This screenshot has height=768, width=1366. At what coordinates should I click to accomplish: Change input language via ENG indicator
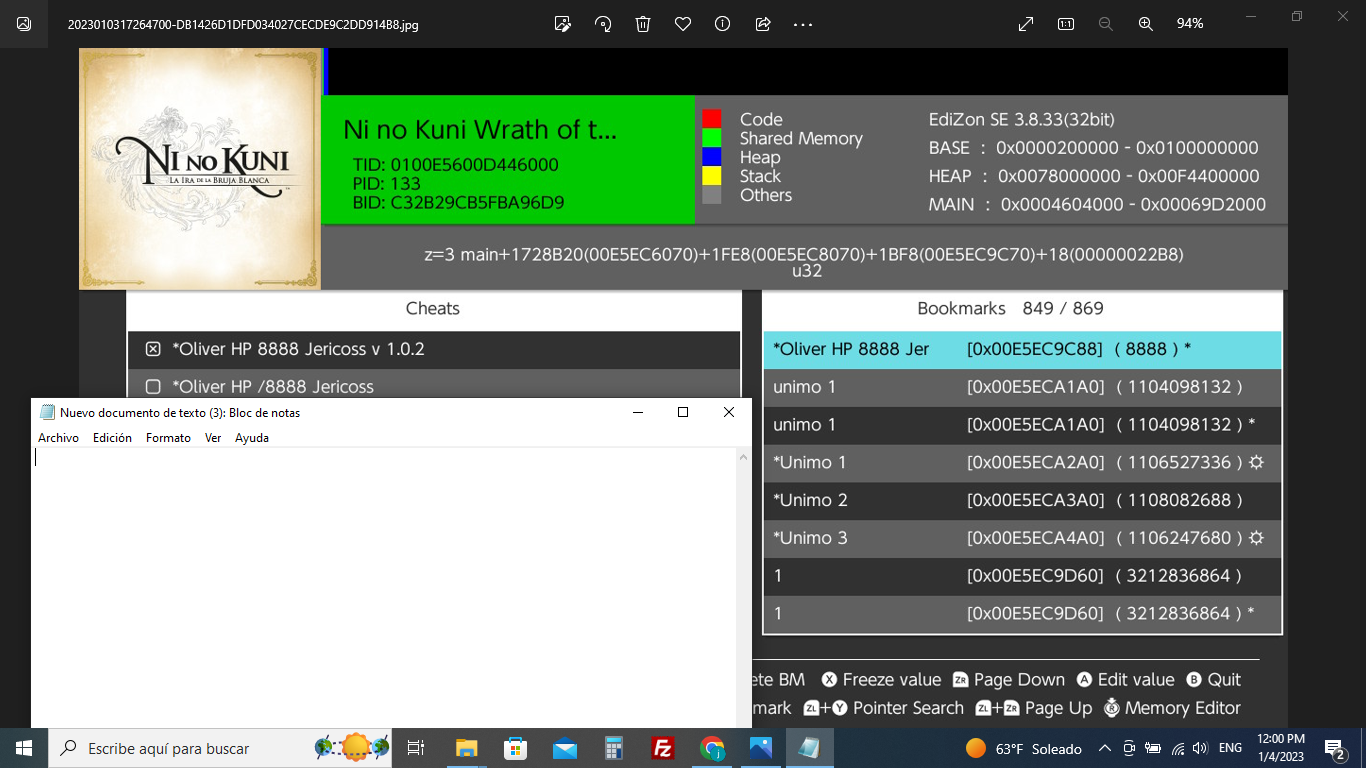coord(1231,748)
